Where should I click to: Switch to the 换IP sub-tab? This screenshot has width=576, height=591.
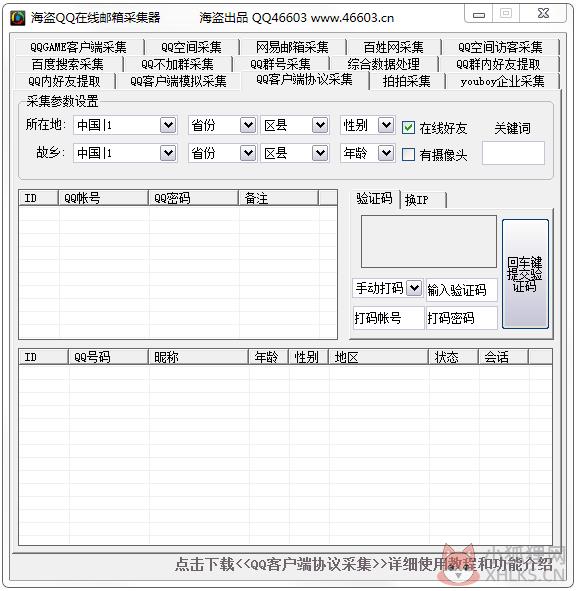tap(423, 200)
